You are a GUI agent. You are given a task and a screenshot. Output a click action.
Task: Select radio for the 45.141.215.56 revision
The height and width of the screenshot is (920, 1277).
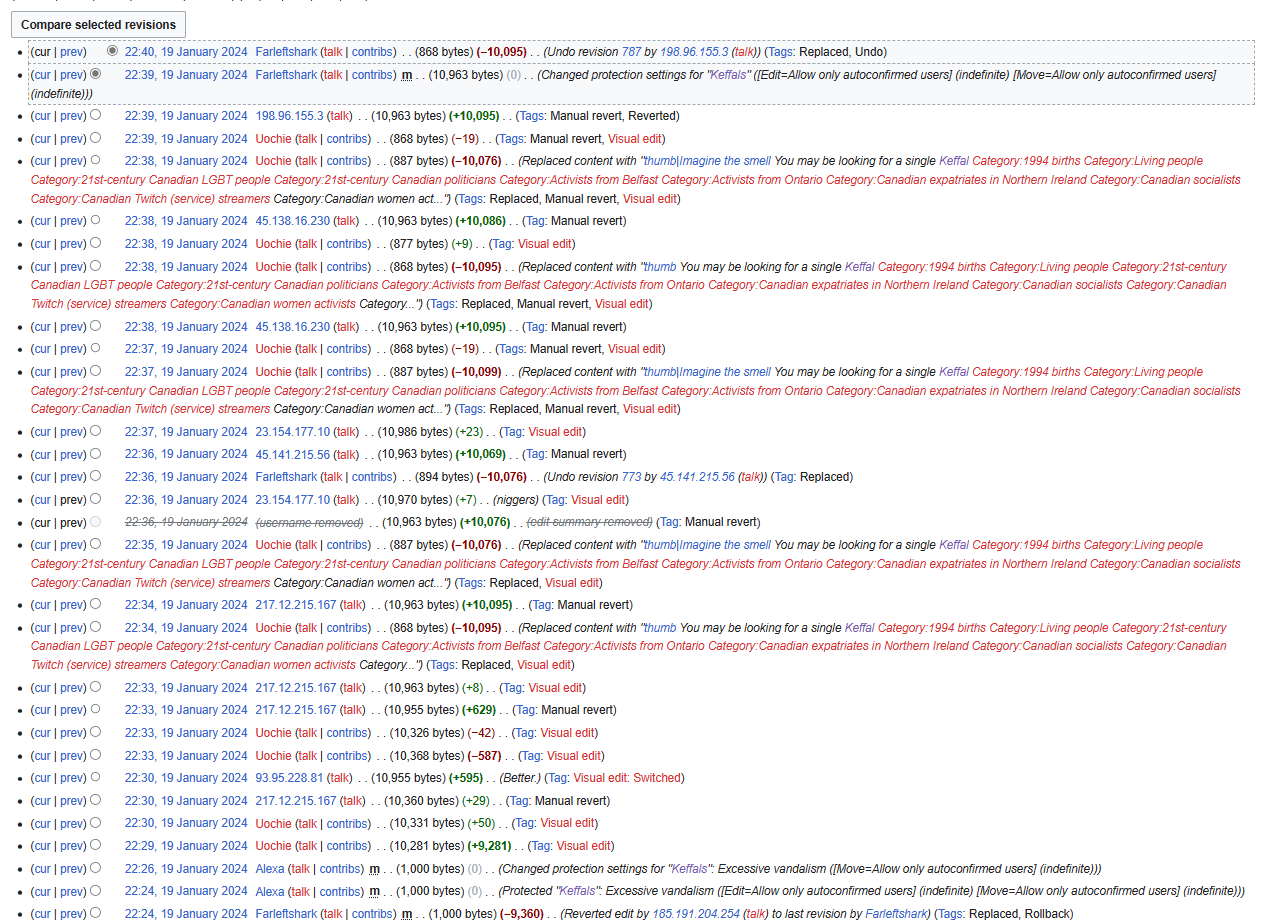click(x=95, y=453)
